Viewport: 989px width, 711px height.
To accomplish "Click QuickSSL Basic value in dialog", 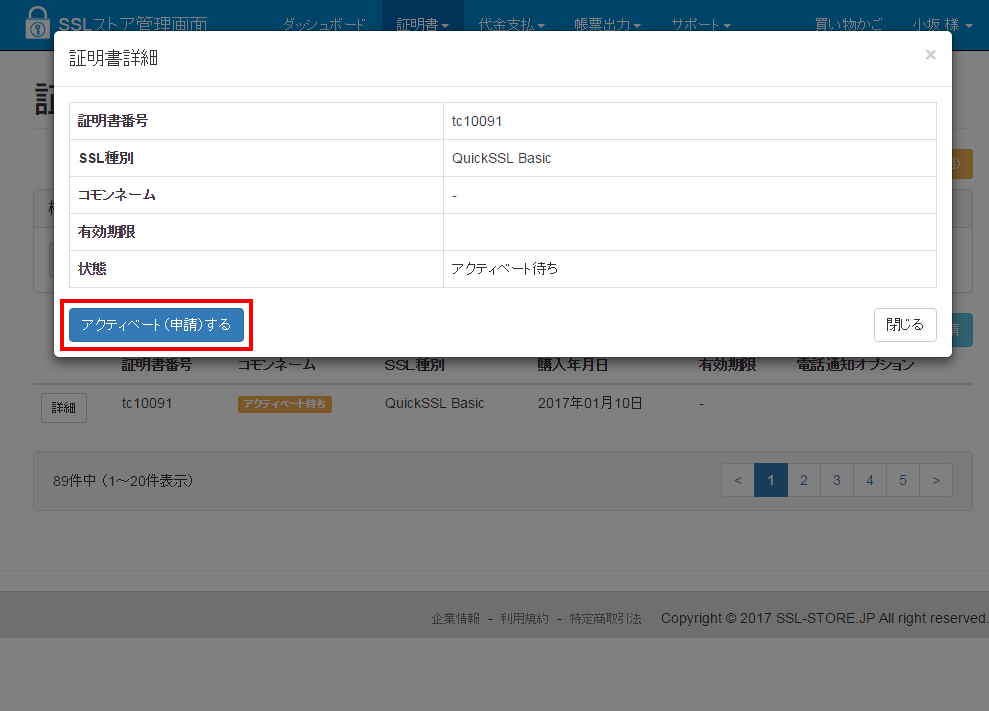I will (501, 158).
